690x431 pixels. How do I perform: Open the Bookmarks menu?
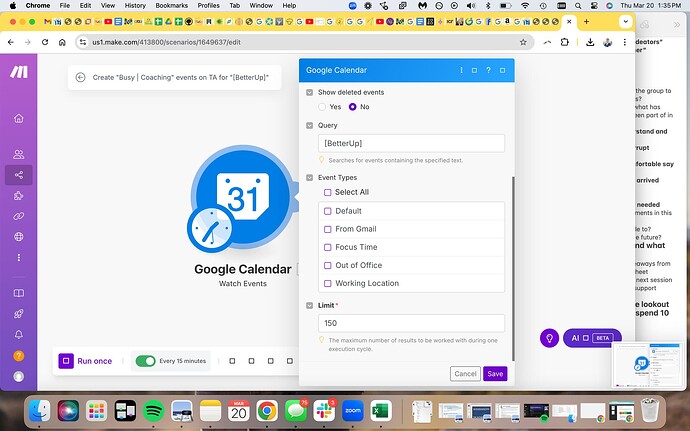[172, 6]
